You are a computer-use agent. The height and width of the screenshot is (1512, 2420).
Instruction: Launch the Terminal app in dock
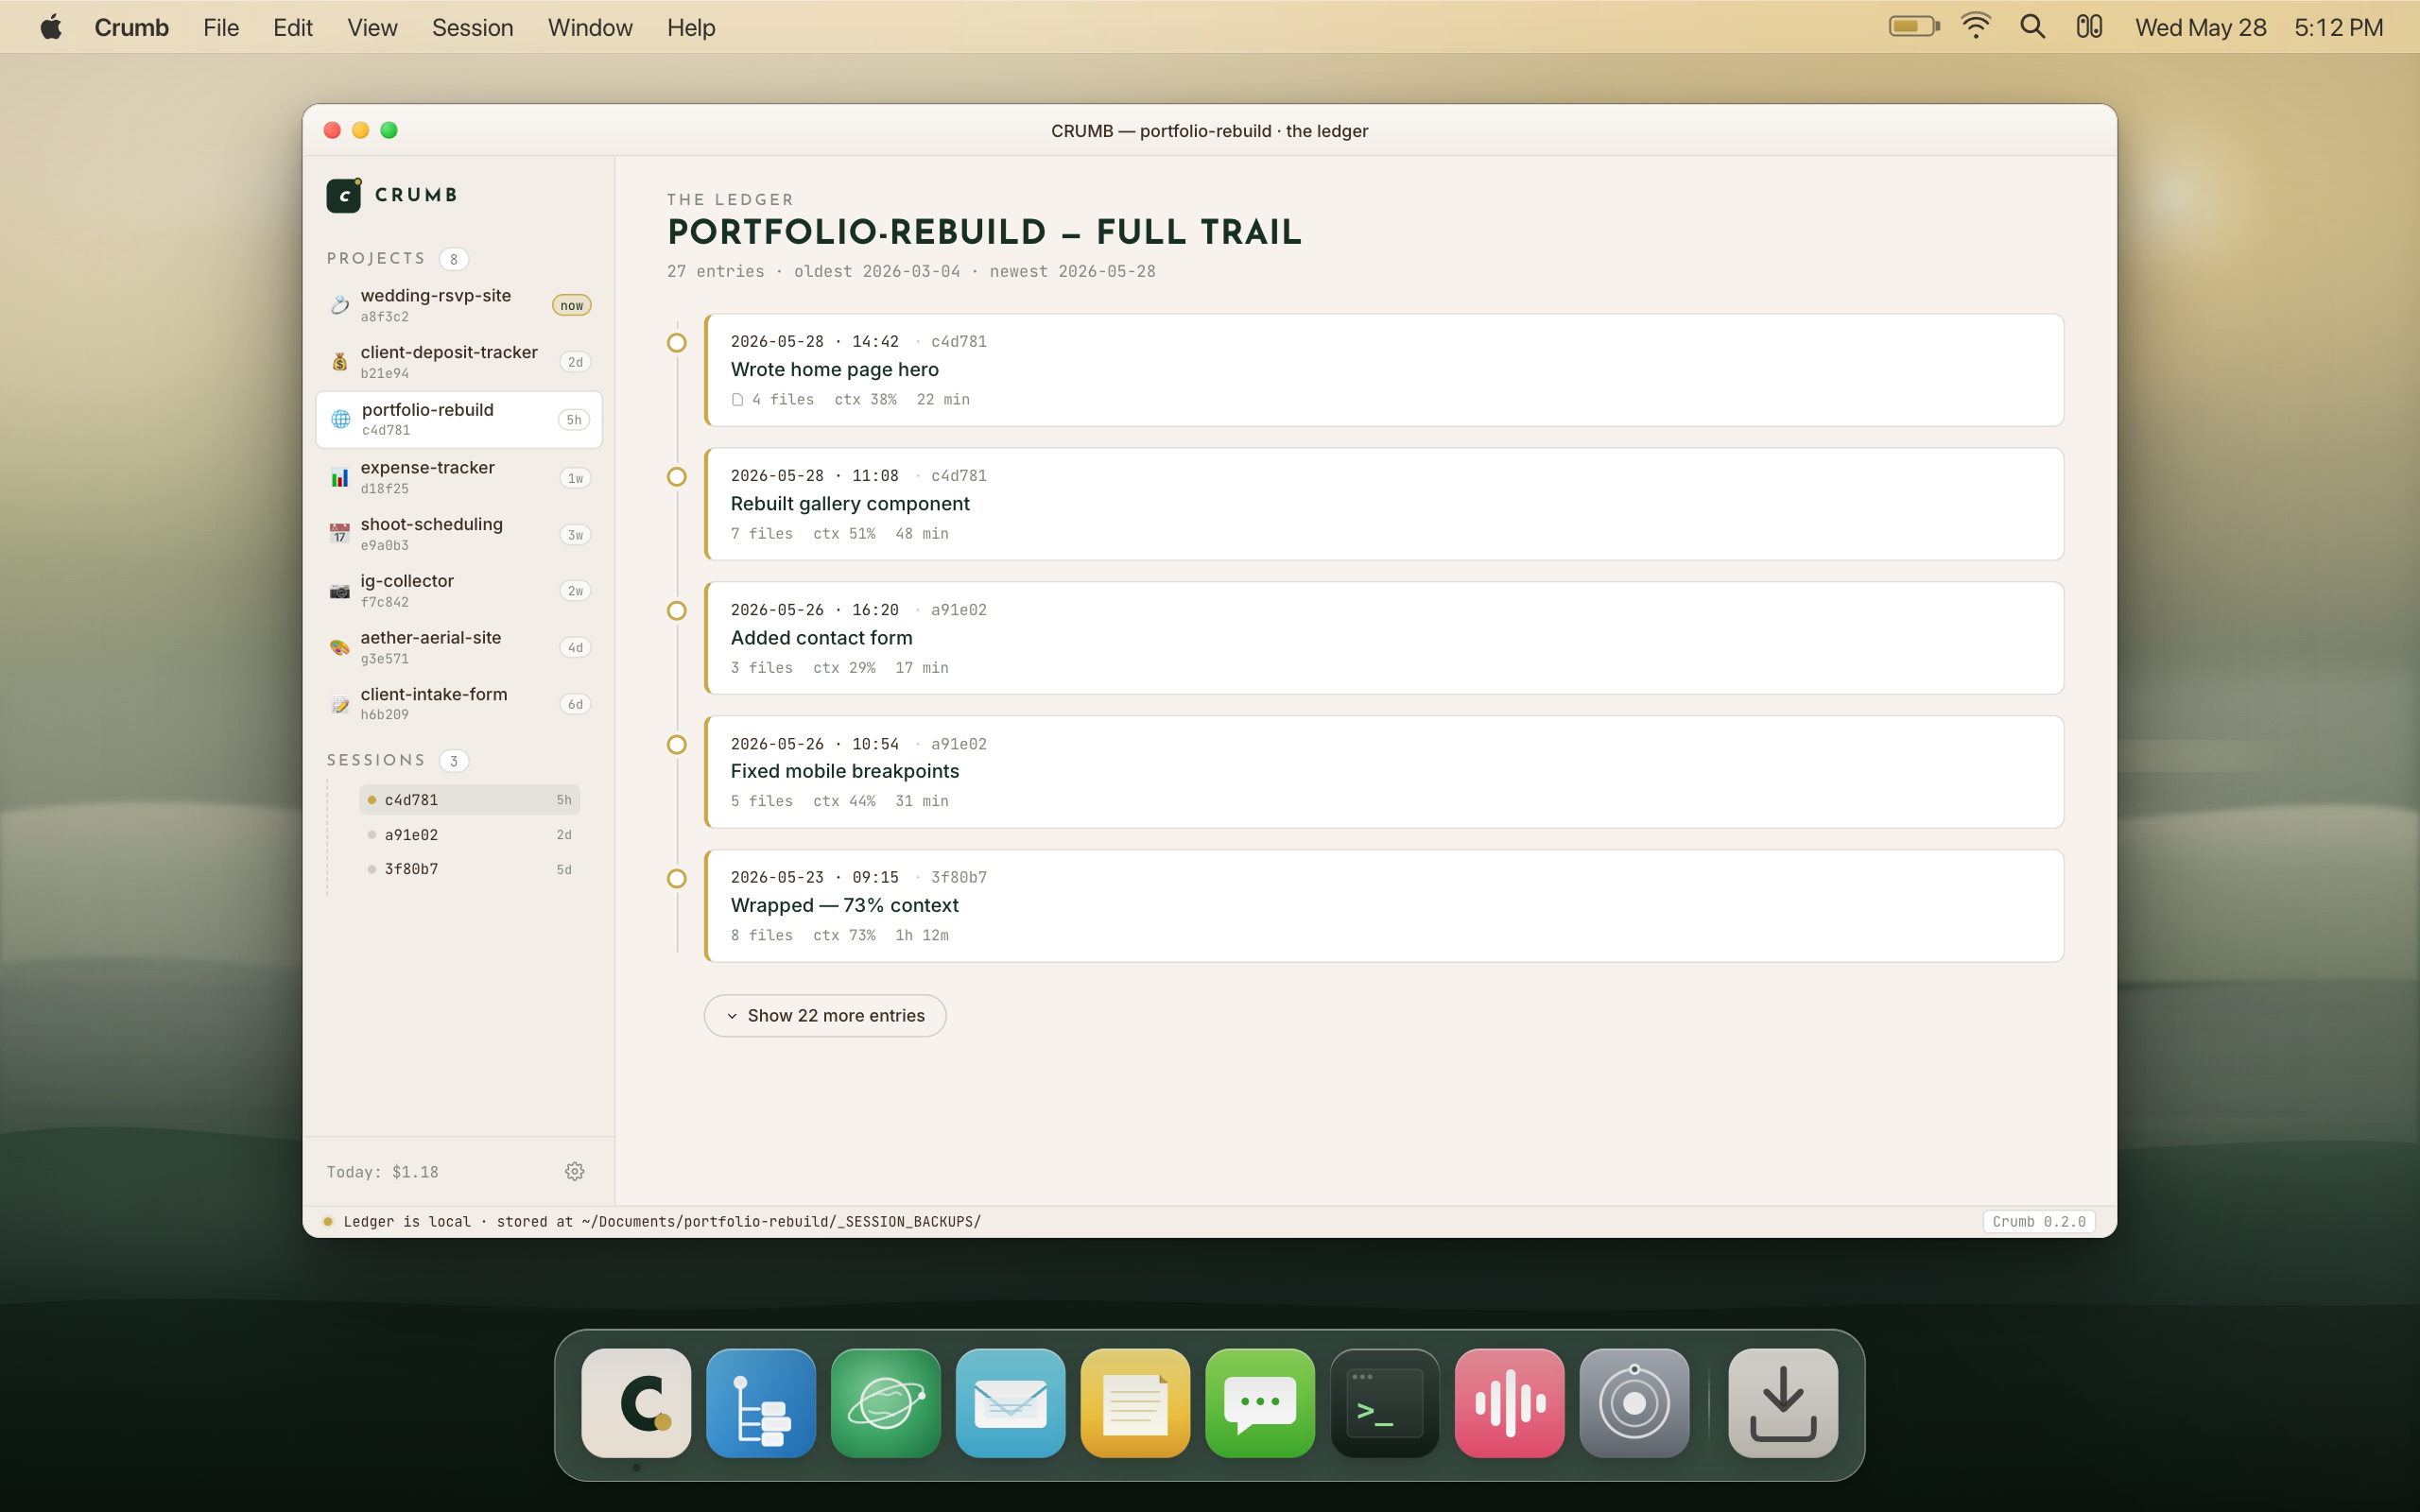tap(1385, 1403)
